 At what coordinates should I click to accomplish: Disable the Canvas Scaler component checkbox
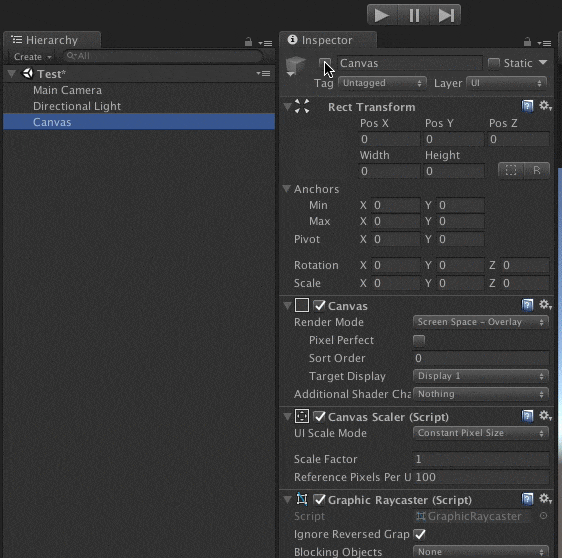[319, 416]
